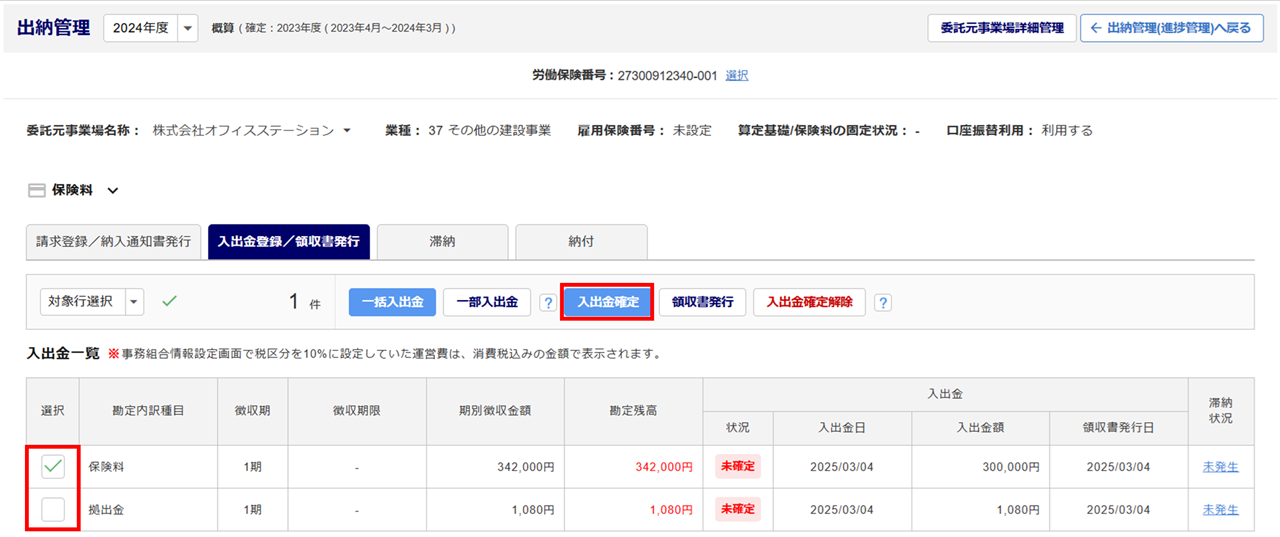Expand 株式会社オフィスステーション company selector
This screenshot has height=537, width=1280.
point(347,131)
